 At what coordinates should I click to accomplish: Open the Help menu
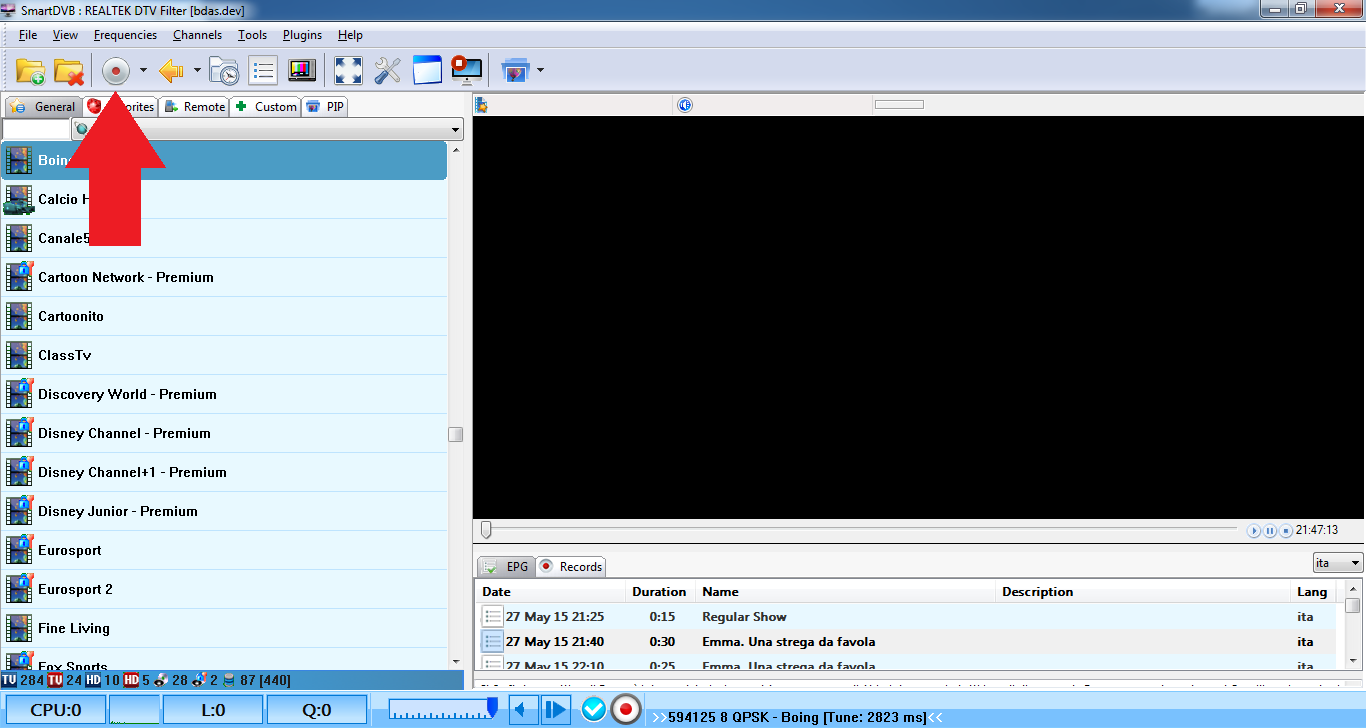350,35
